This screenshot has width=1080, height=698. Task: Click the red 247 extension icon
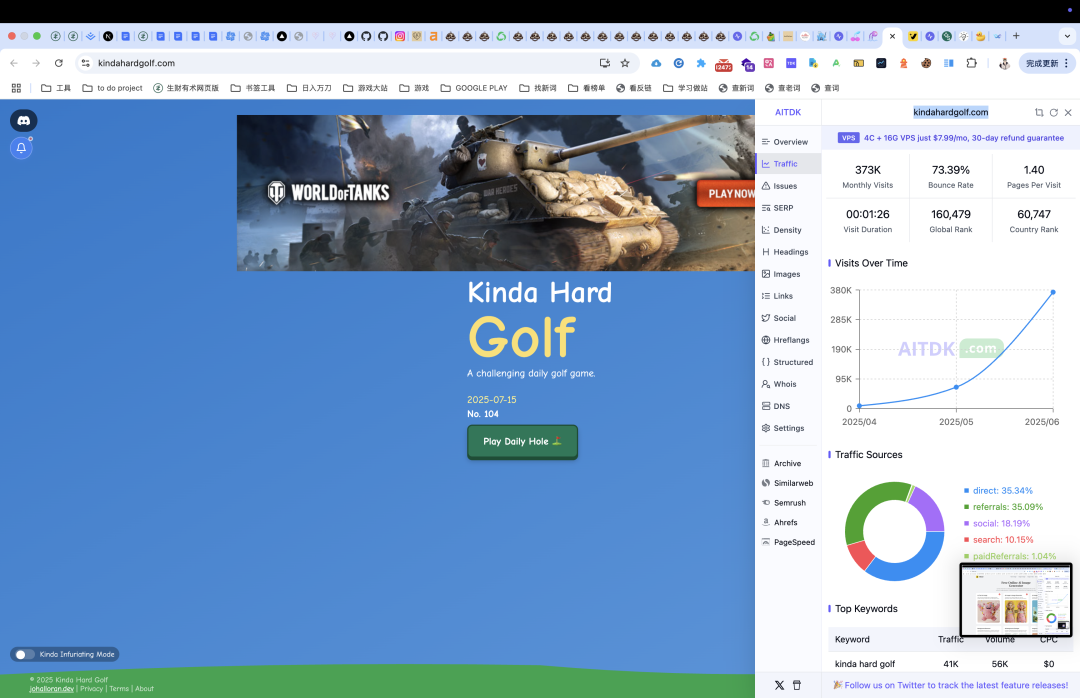(723, 65)
